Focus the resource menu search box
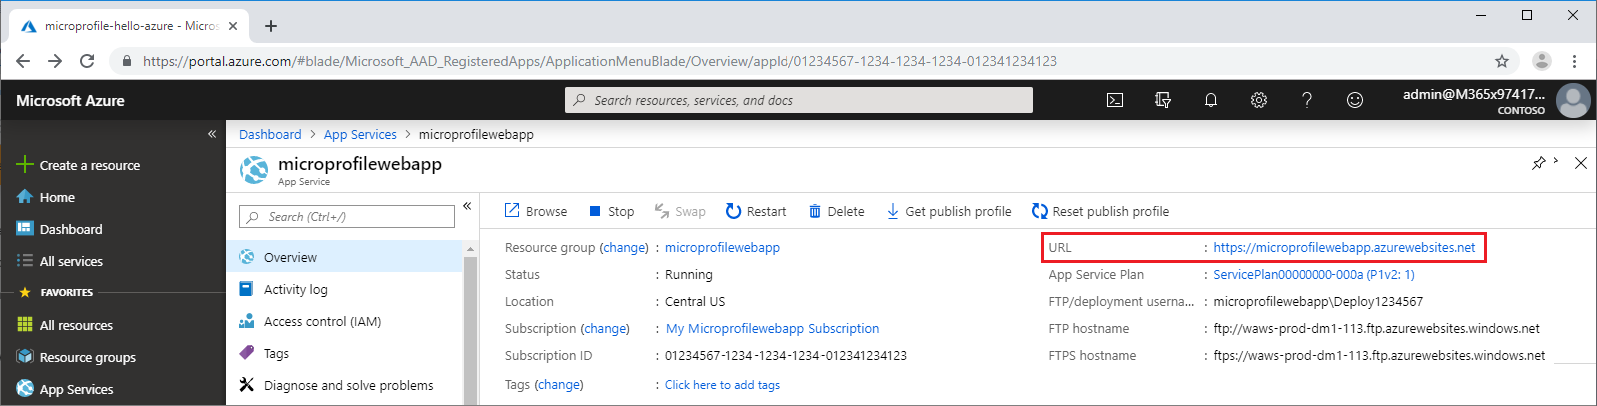This screenshot has width=1597, height=406. click(x=347, y=217)
